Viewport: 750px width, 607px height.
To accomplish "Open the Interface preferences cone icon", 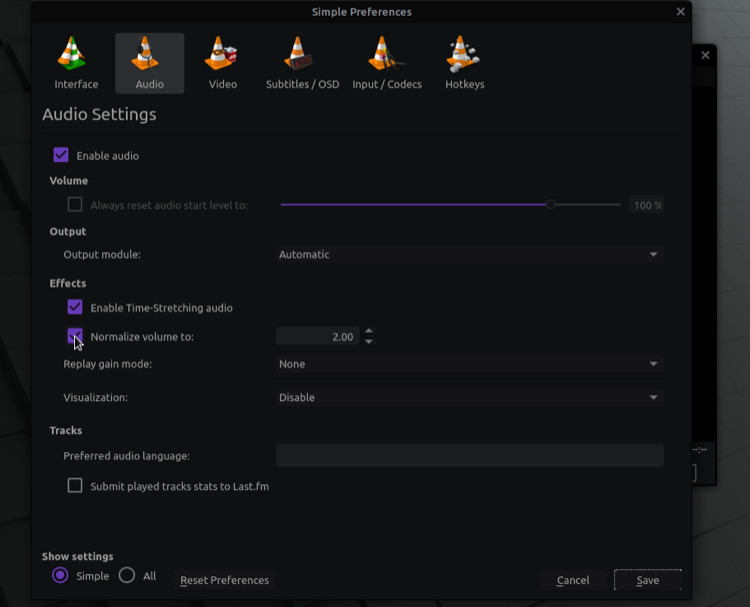I will click(x=72, y=53).
